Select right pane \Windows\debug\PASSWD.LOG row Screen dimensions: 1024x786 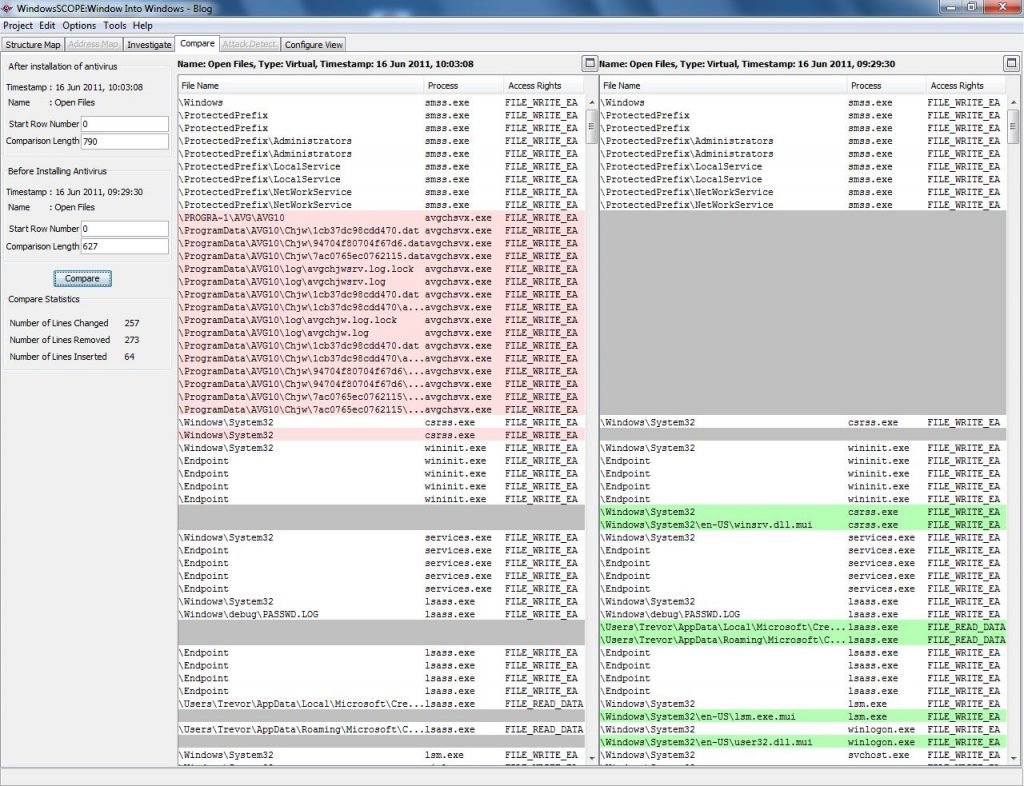803,614
